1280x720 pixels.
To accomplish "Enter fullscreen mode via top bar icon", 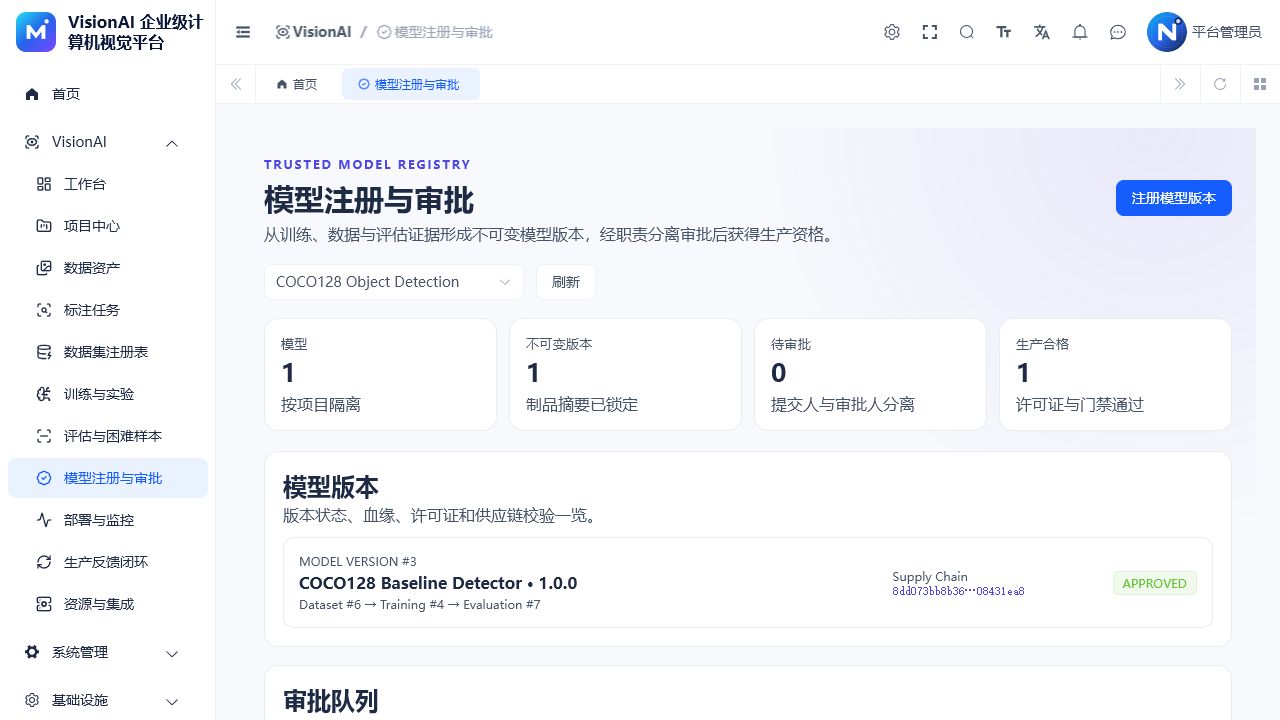I will [x=930, y=32].
